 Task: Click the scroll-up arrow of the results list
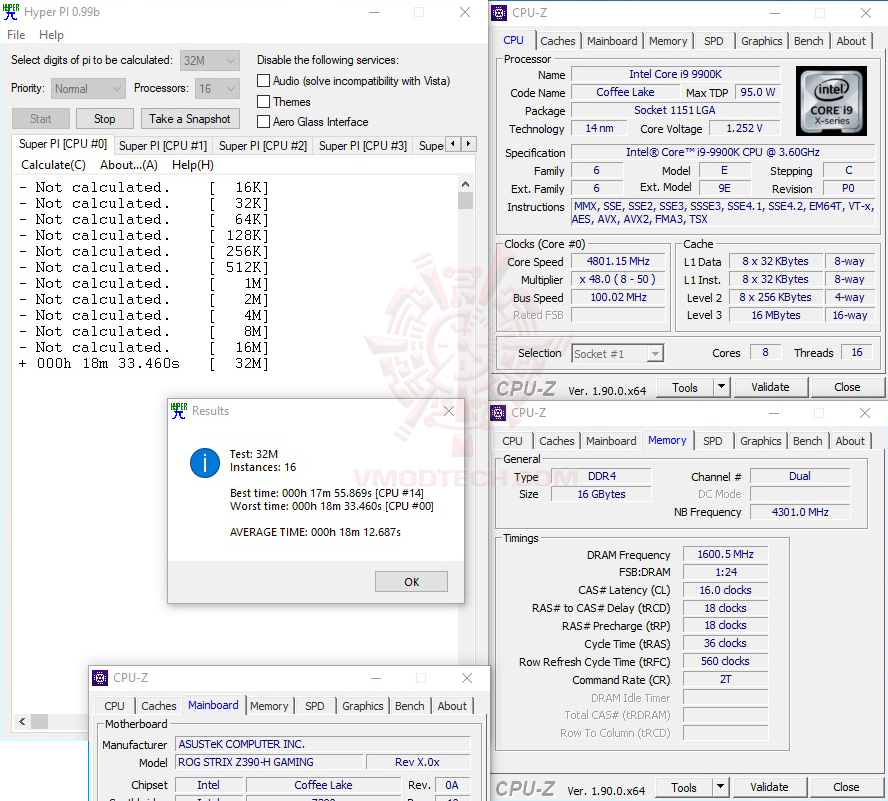coord(466,184)
